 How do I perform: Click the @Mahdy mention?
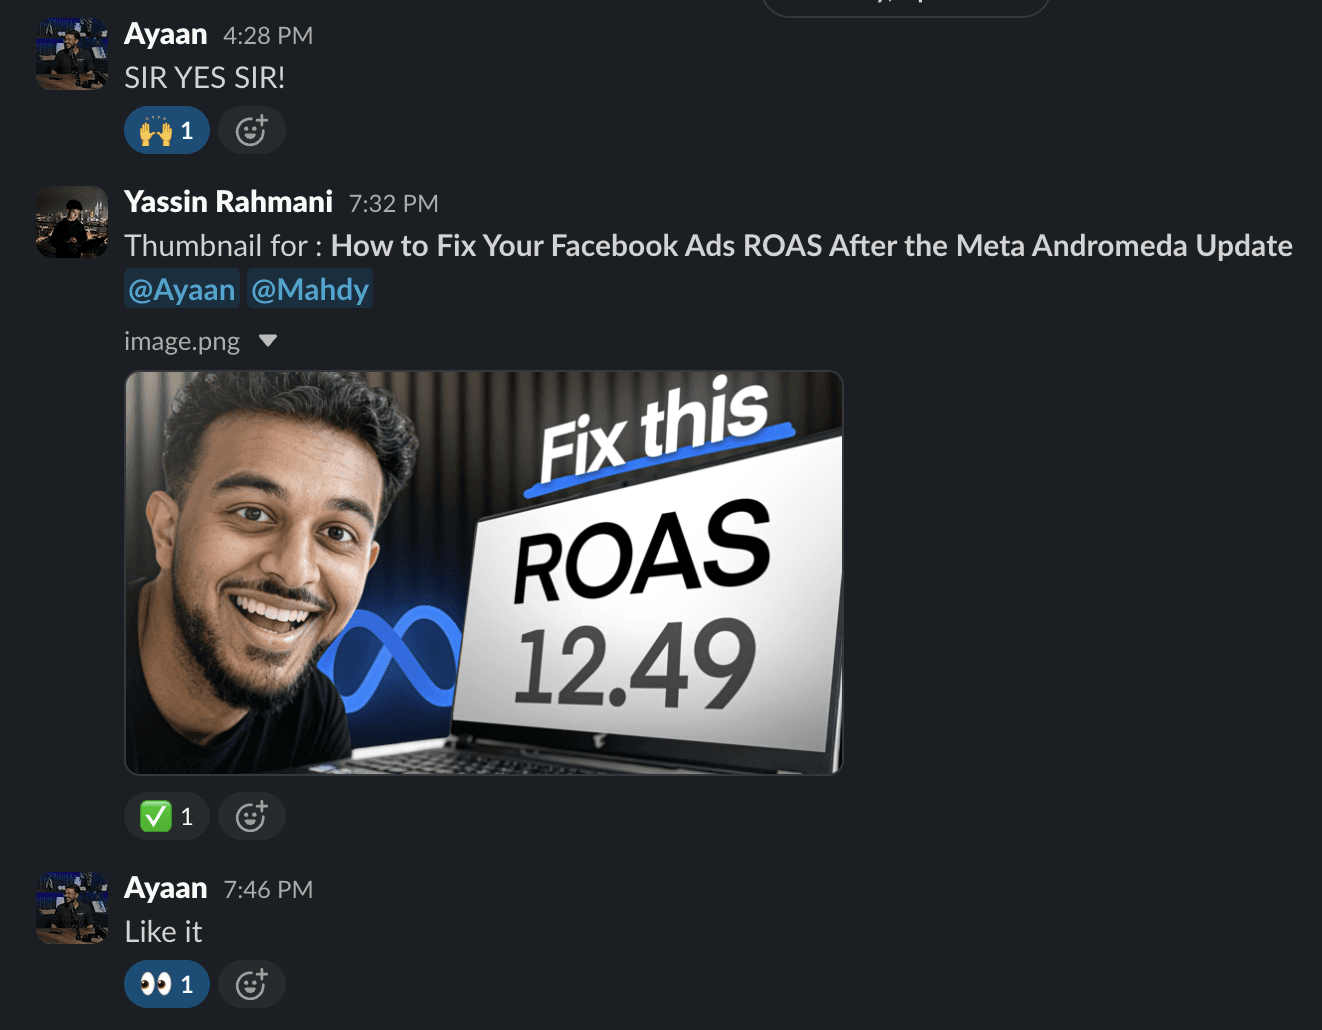click(x=310, y=289)
